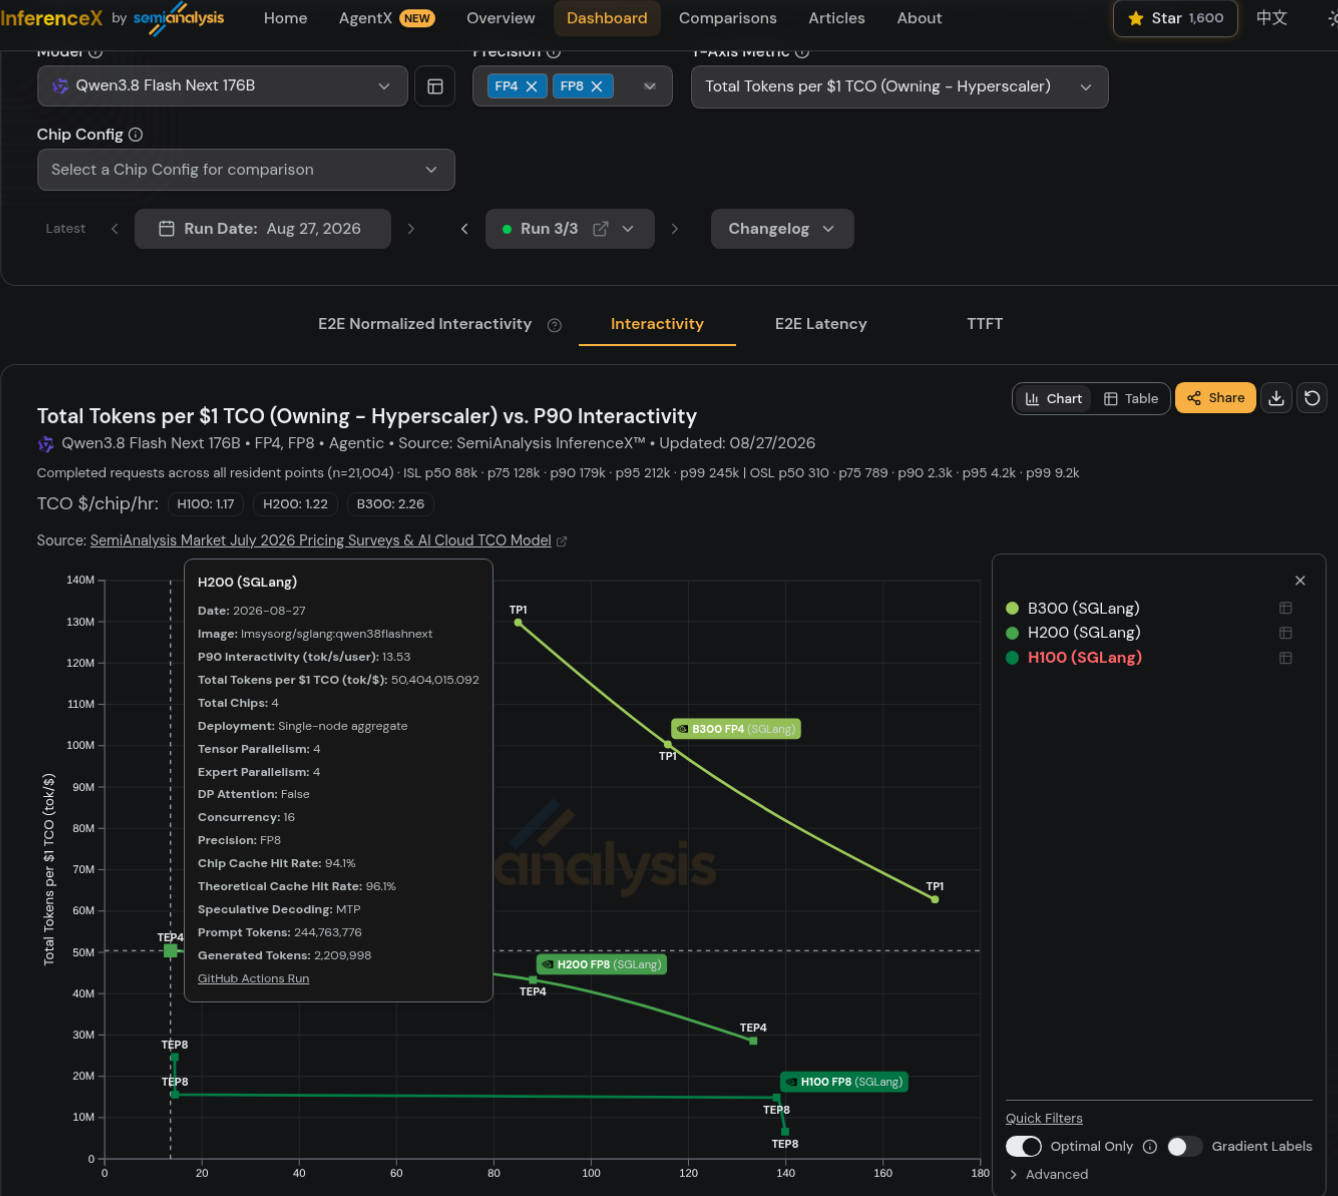Click the H200: 1.22 TCO chip
The width and height of the screenshot is (1338, 1196).
coord(295,504)
